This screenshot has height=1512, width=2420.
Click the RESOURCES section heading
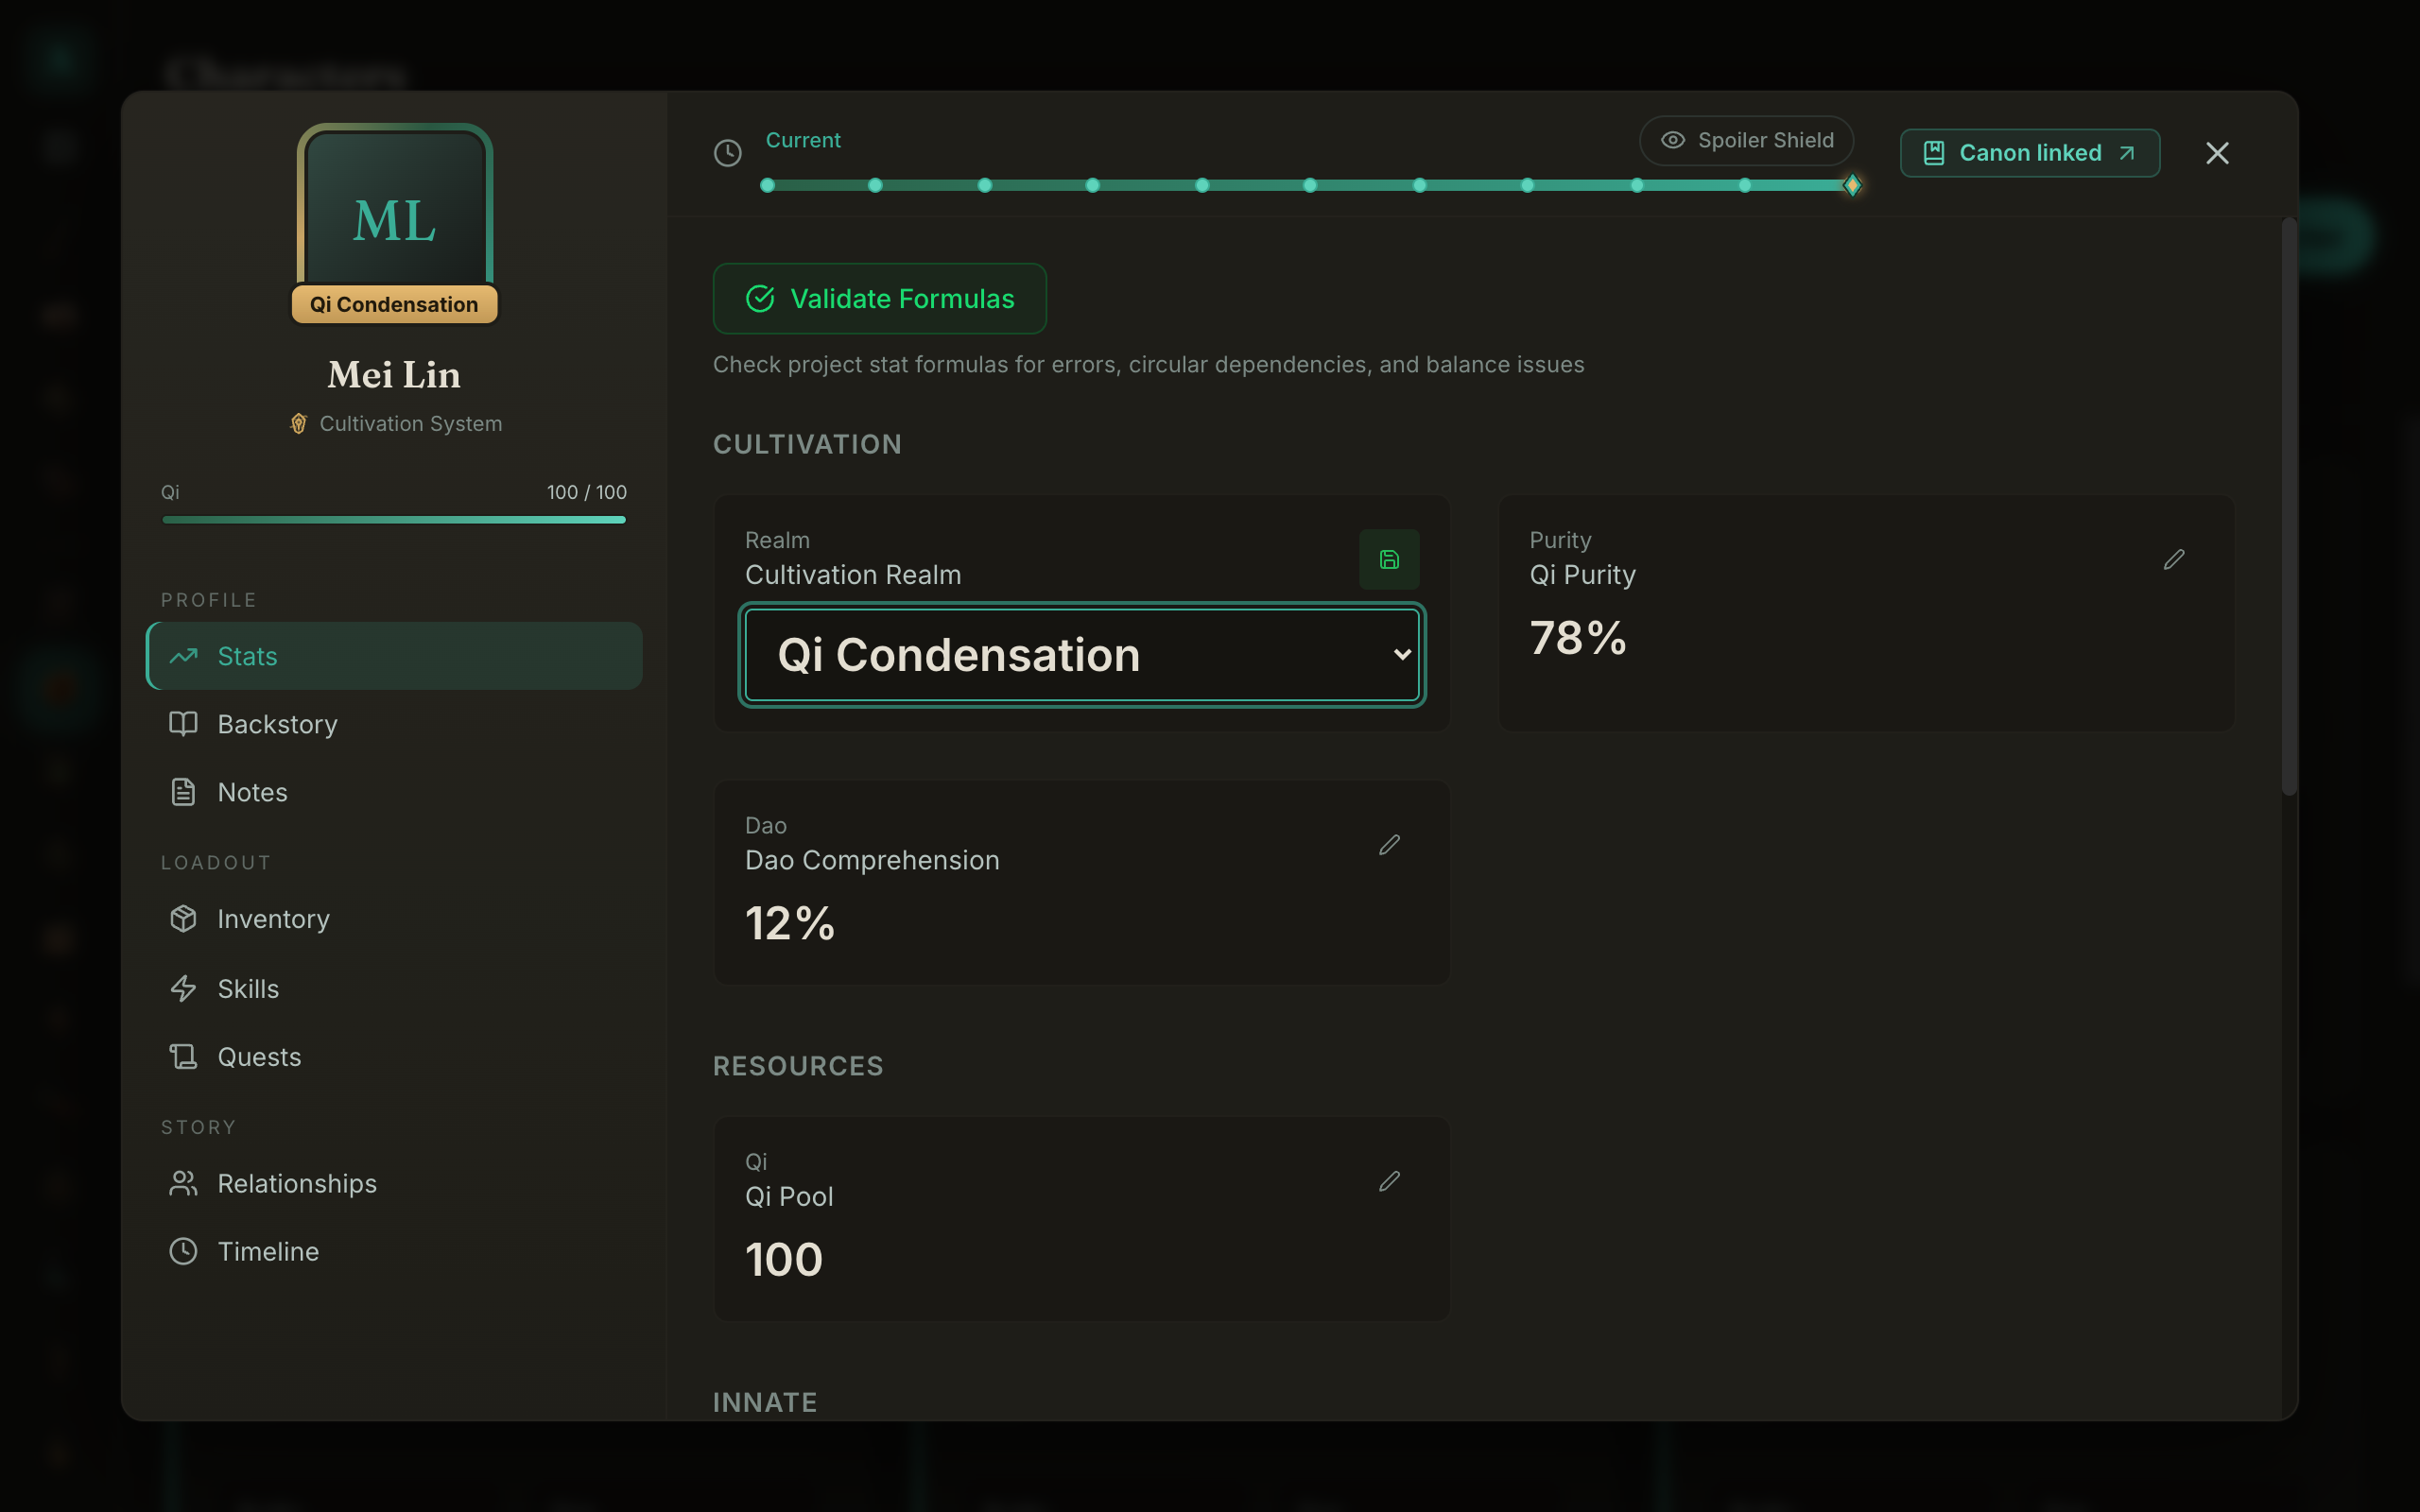pos(798,1066)
